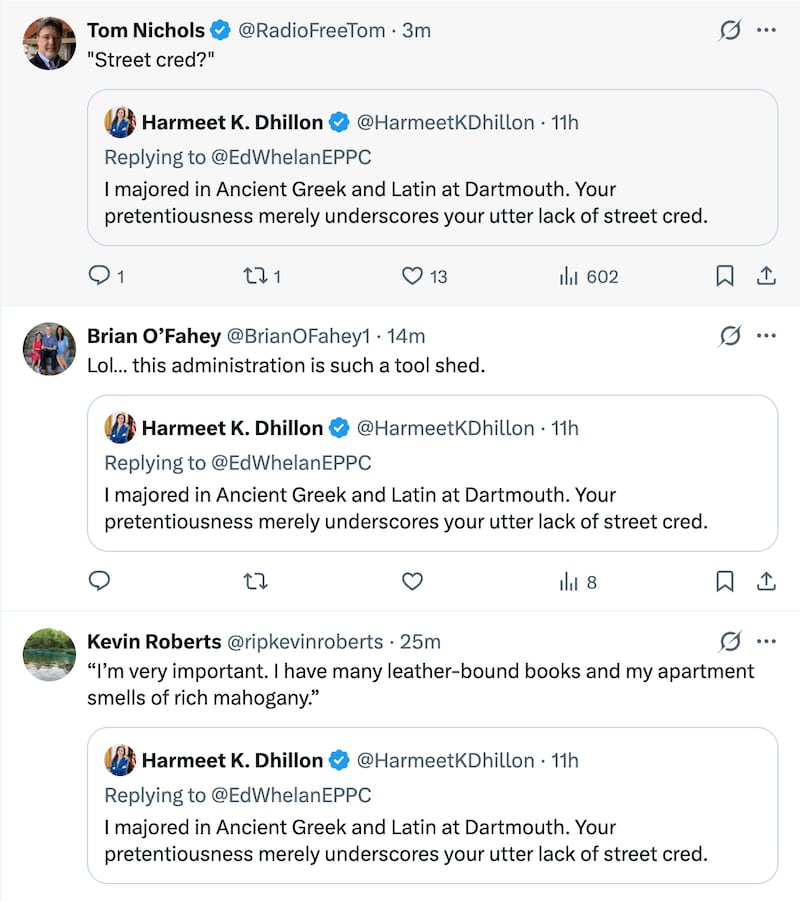The height and width of the screenshot is (901, 800).
Task: Open the more options menu on Tom Nichols' tweet
Action: pyautogui.click(x=768, y=29)
